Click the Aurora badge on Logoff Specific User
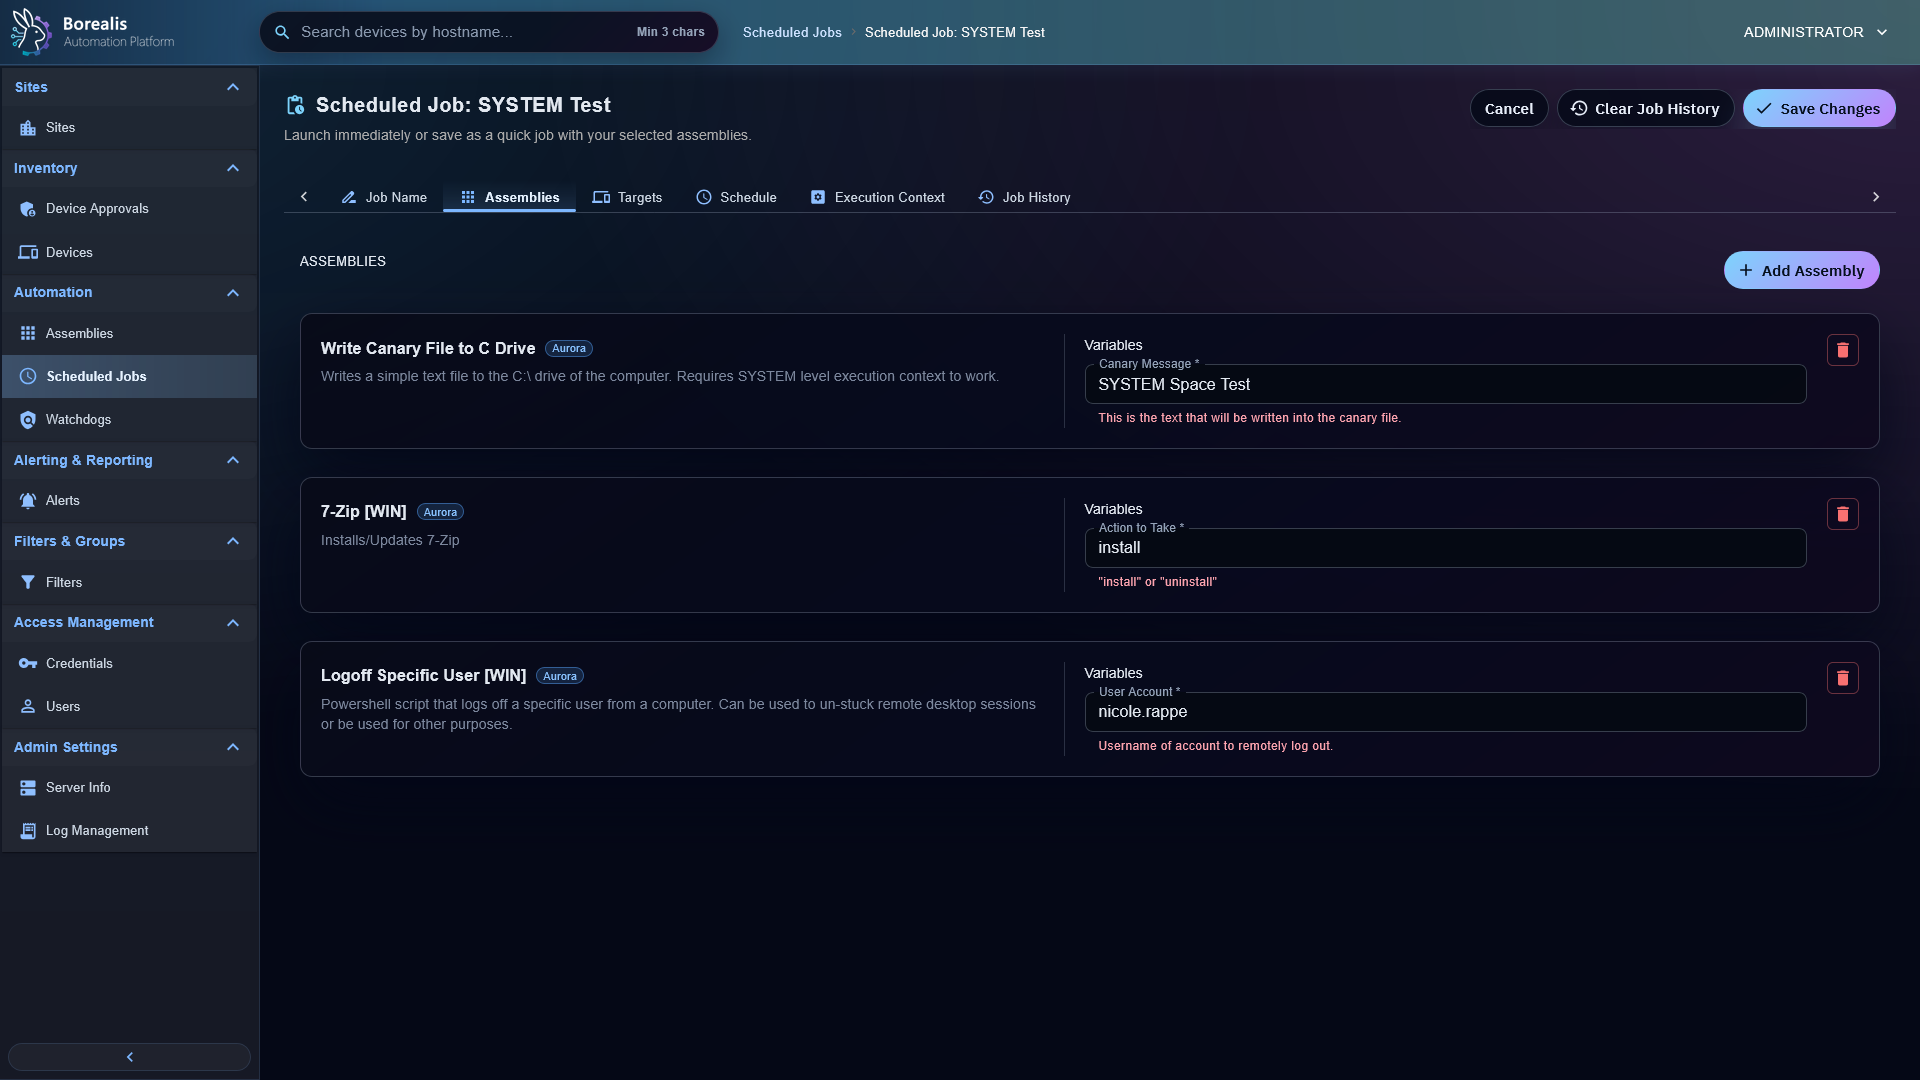This screenshot has width=1920, height=1080. 560,676
